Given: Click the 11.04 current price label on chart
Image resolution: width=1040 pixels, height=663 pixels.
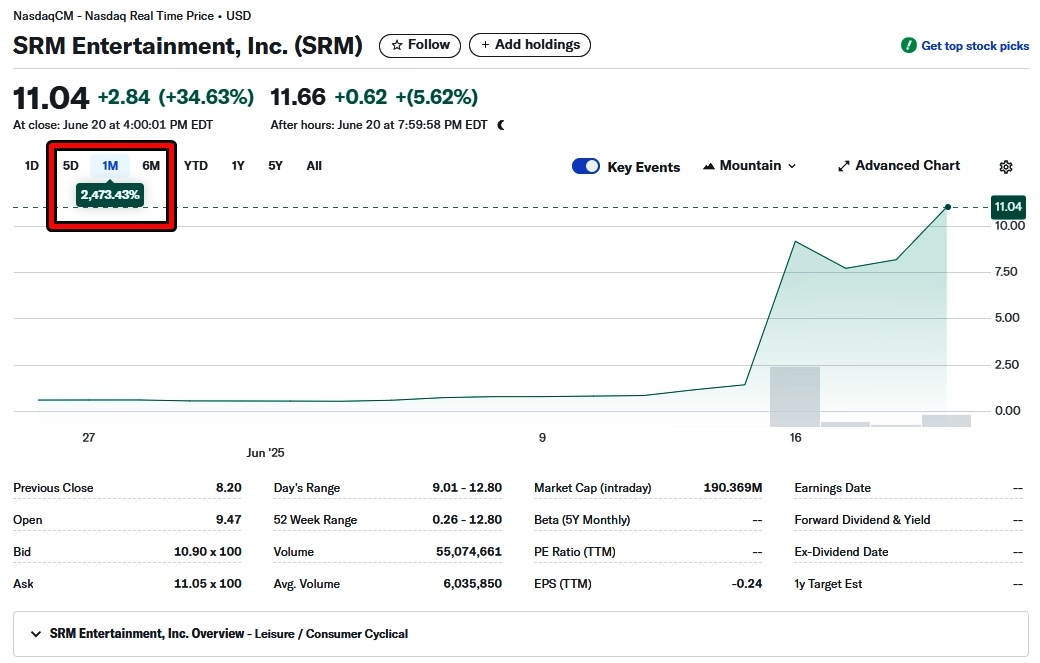Looking at the screenshot, I should (x=1007, y=207).
